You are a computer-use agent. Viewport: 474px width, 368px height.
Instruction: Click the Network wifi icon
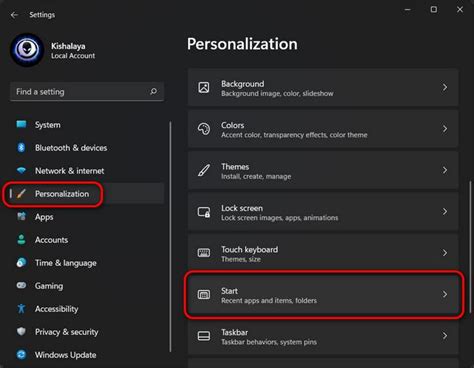[21, 171]
